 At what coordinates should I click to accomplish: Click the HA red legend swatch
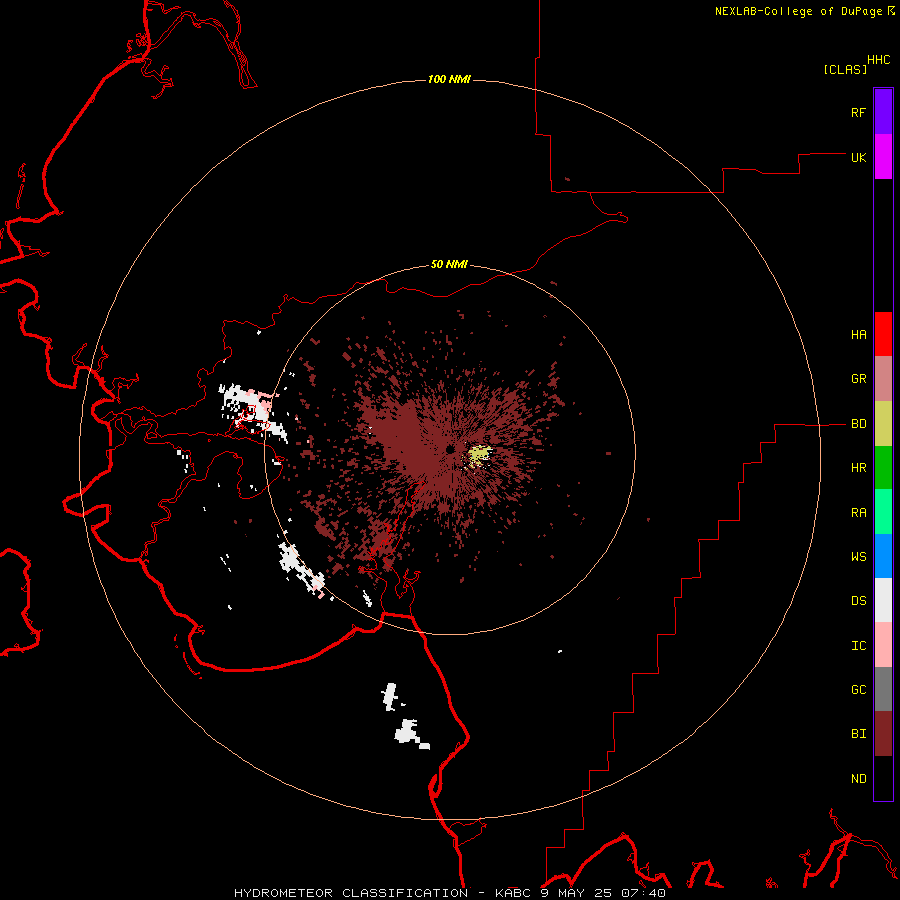point(883,334)
